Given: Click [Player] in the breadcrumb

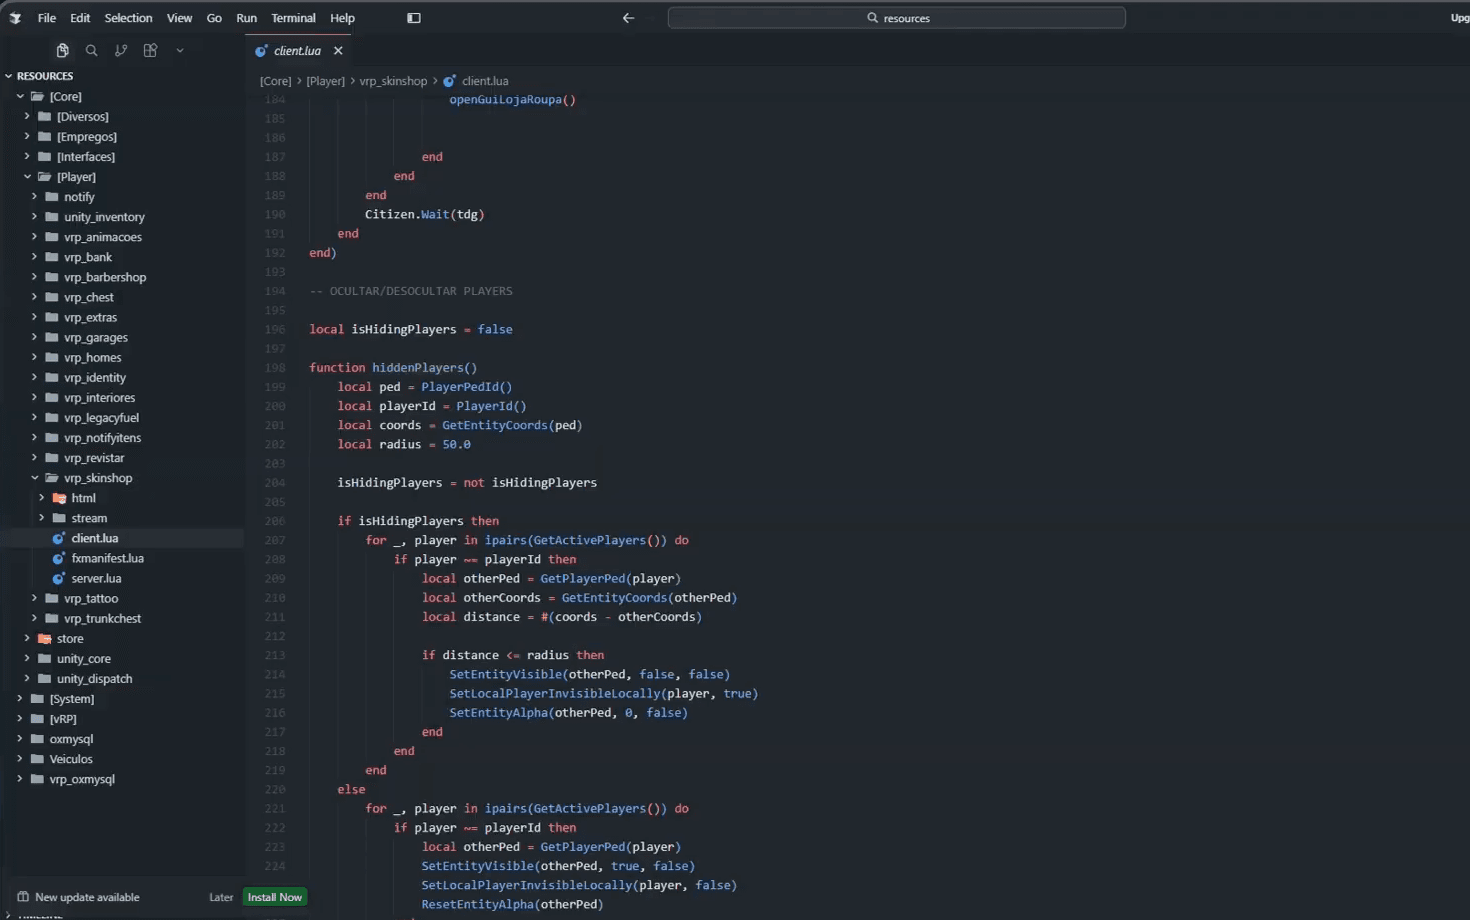Looking at the screenshot, I should (325, 81).
